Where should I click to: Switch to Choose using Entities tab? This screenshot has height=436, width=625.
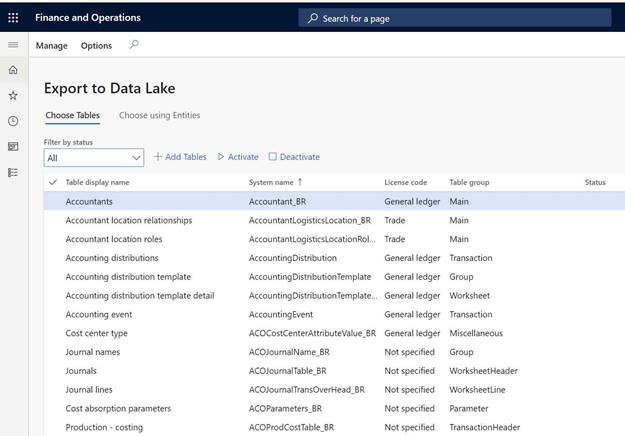click(x=159, y=115)
